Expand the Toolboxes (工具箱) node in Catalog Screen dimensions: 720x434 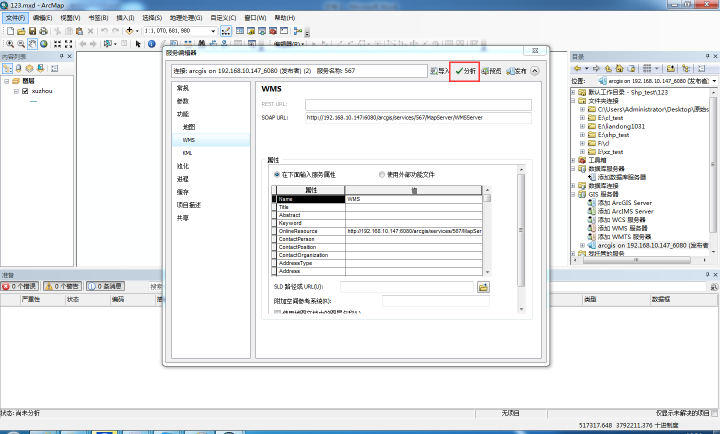point(573,160)
